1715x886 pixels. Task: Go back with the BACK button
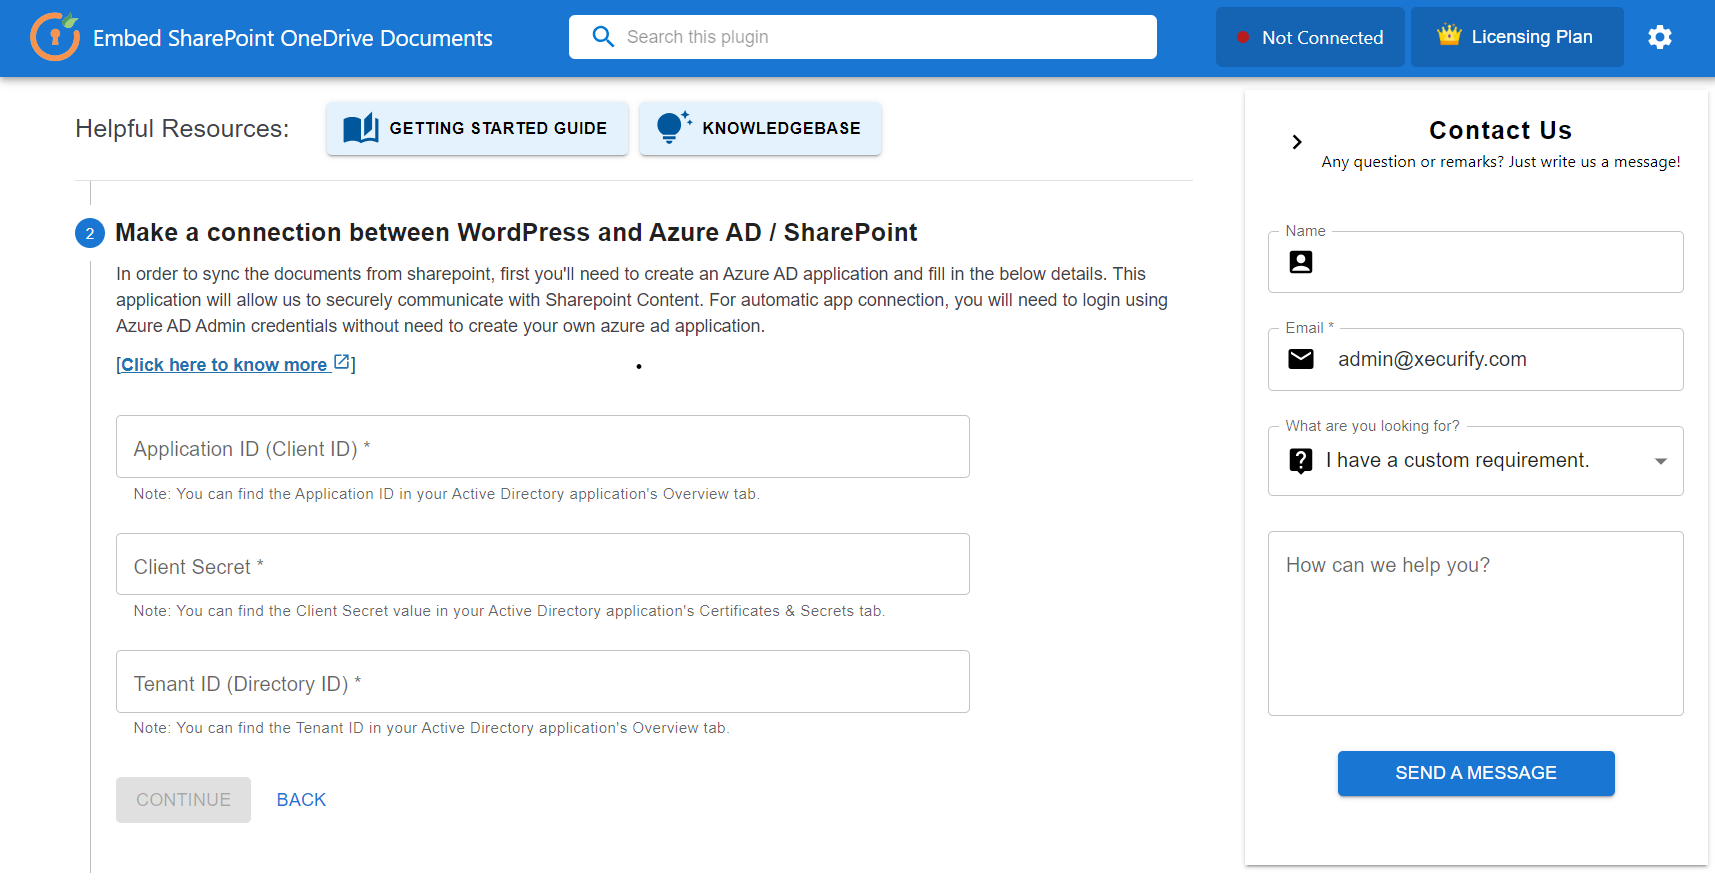tap(301, 800)
